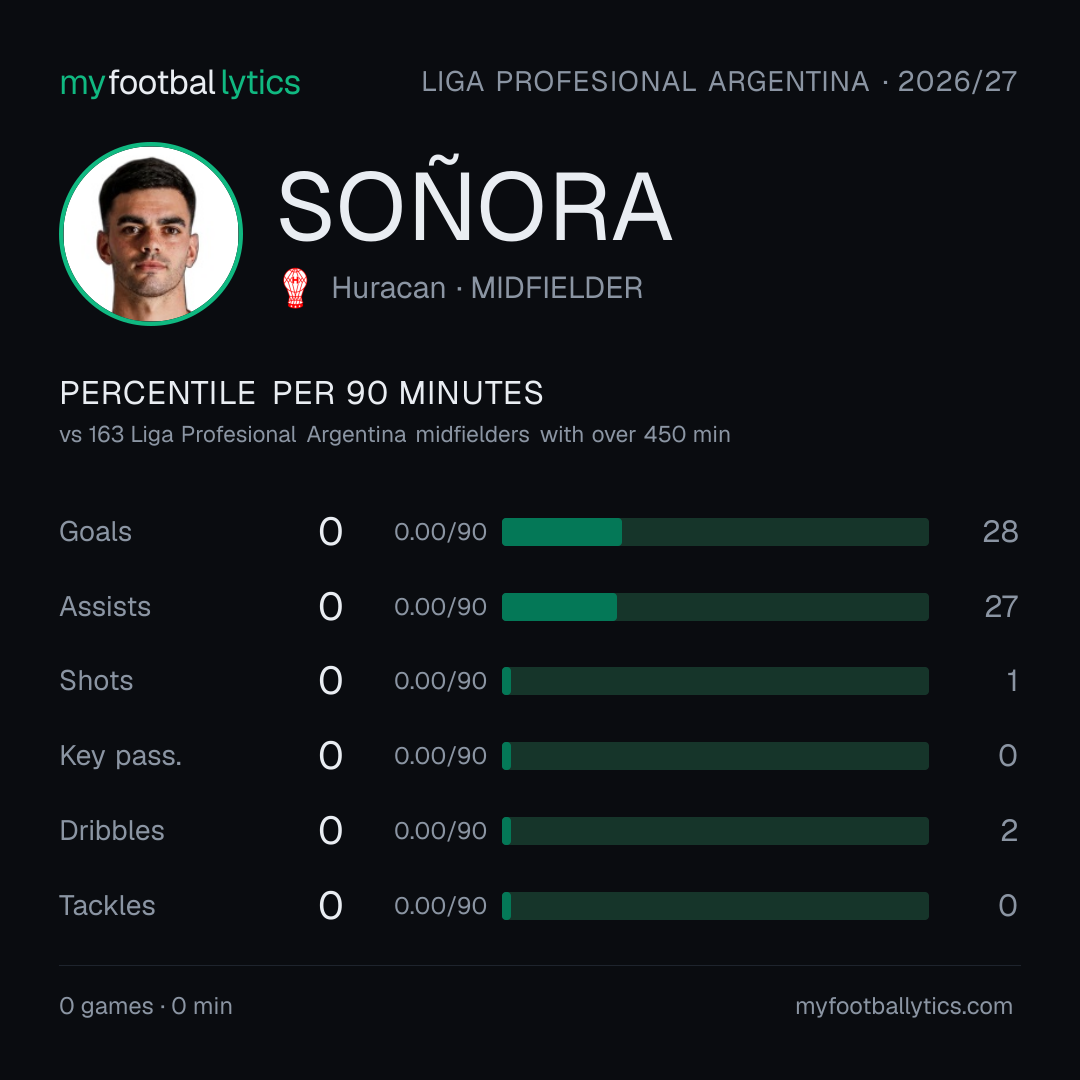
Task: Click the myfootballytics logo
Action: click(x=180, y=83)
